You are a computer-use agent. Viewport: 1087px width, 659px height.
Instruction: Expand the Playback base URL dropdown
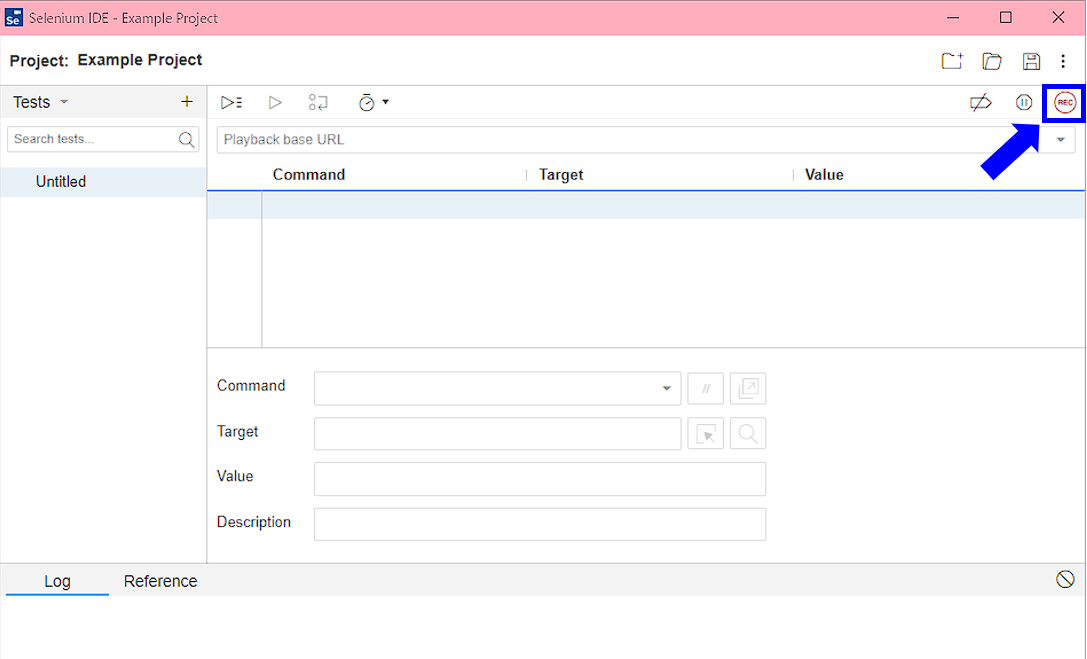click(1059, 139)
